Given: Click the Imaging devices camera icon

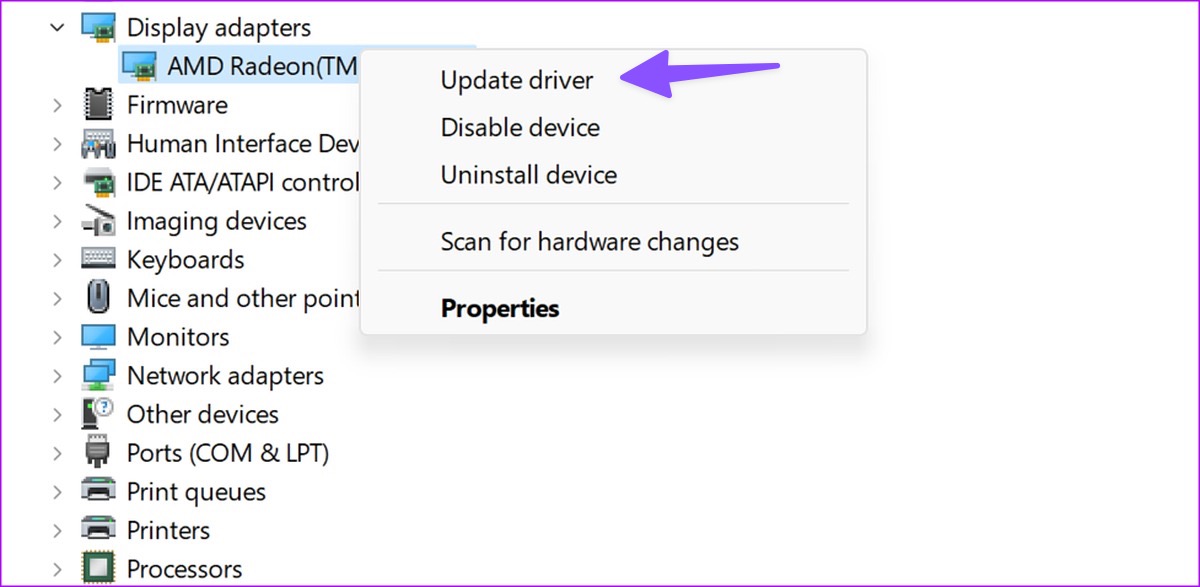Looking at the screenshot, I should tap(98, 220).
